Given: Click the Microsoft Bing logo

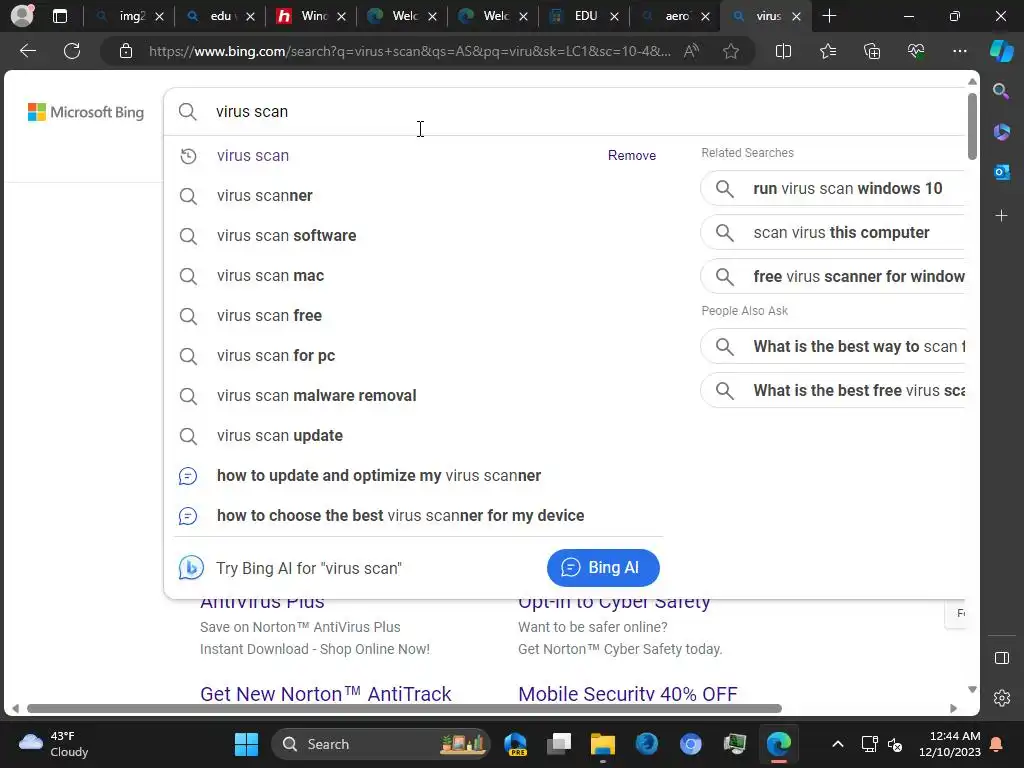Looking at the screenshot, I should (86, 112).
